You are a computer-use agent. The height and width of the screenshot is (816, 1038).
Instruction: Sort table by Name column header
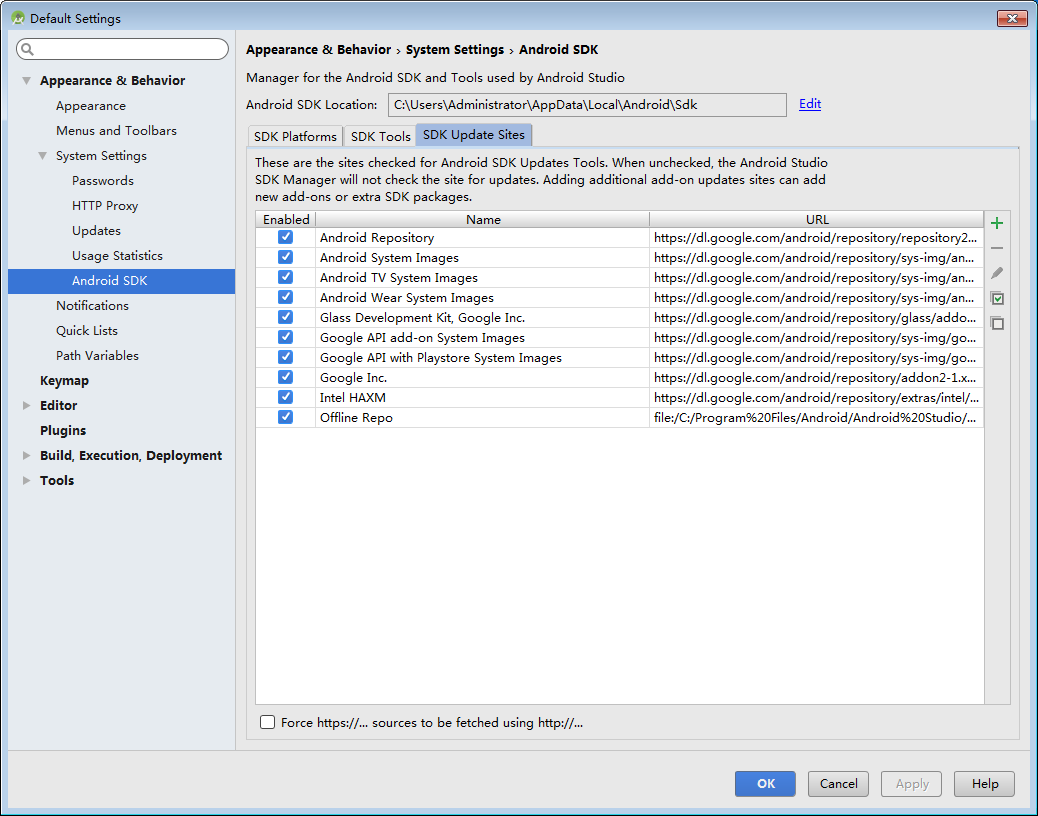pyautogui.click(x=483, y=219)
